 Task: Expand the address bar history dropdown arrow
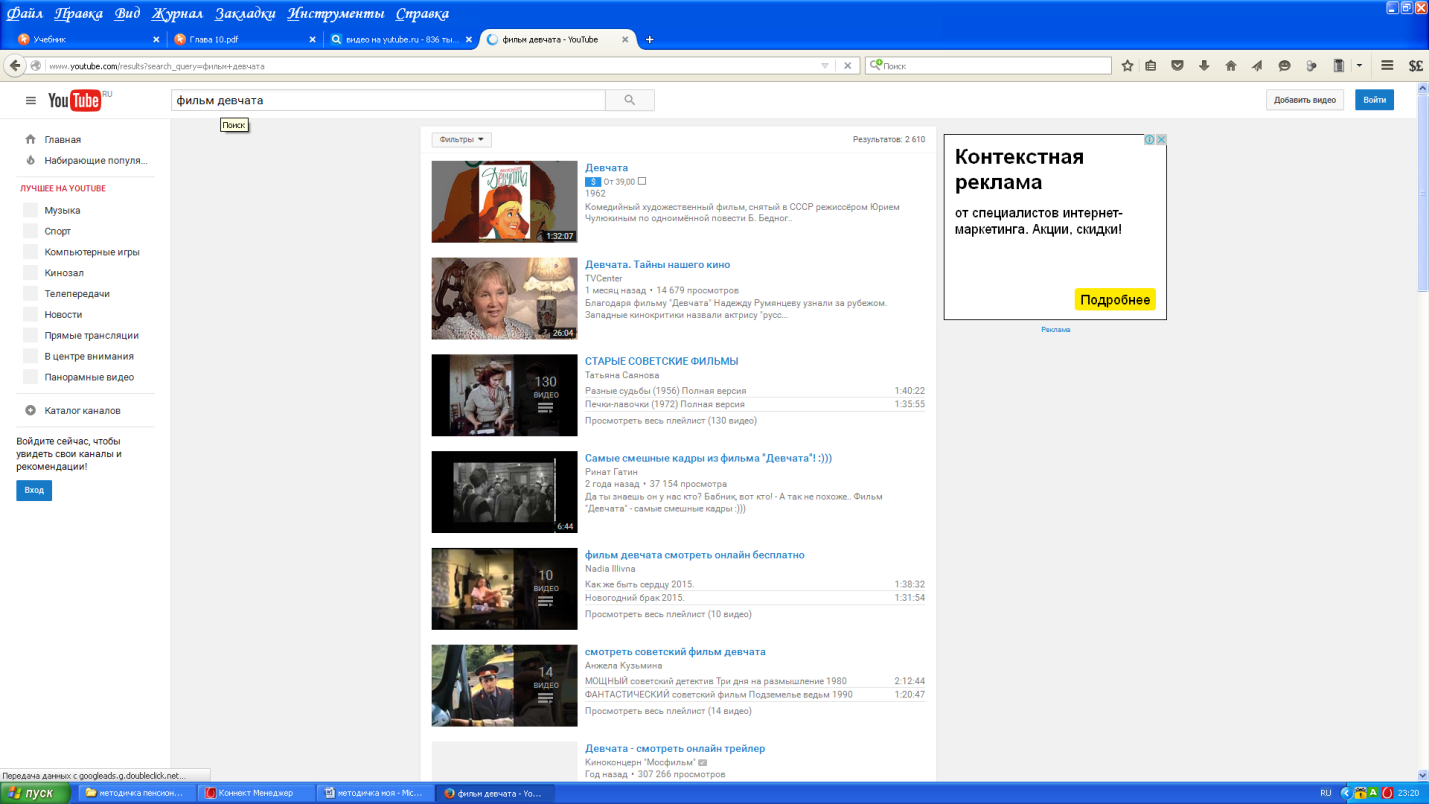pyautogui.click(x=825, y=66)
